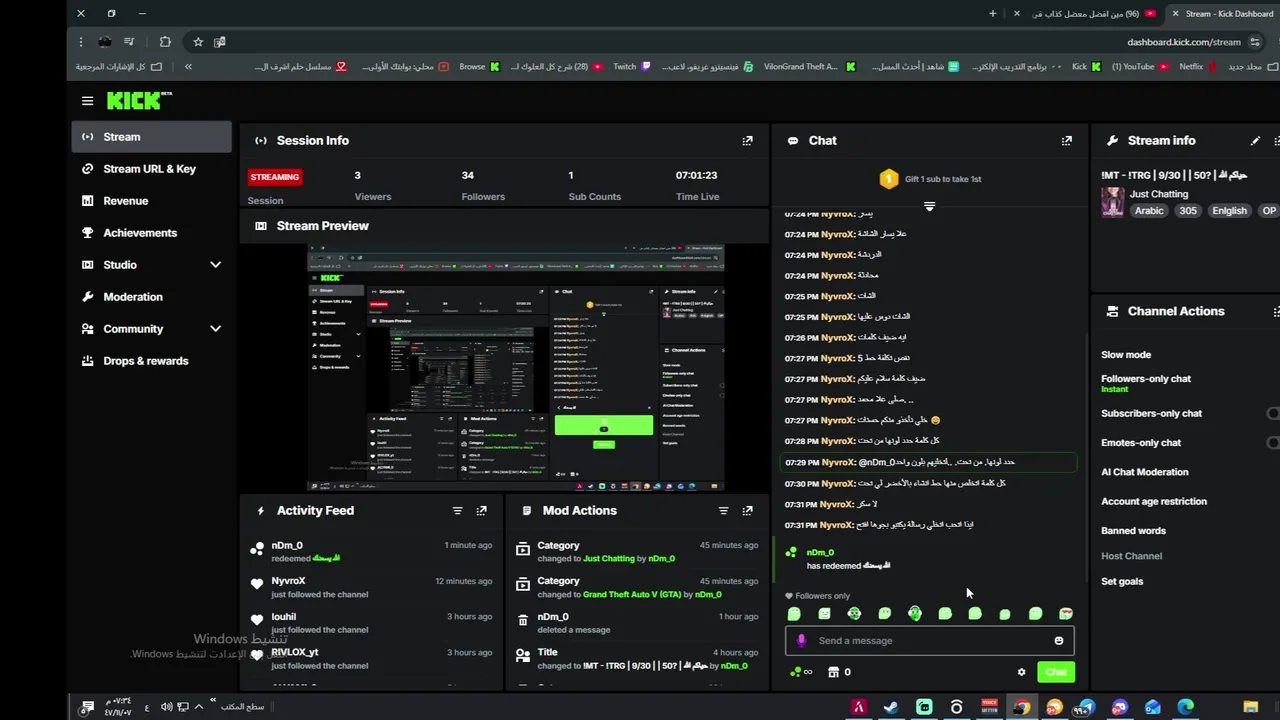Toggle Emotes-only chat switch
The height and width of the screenshot is (720, 1280).
[1274, 443]
